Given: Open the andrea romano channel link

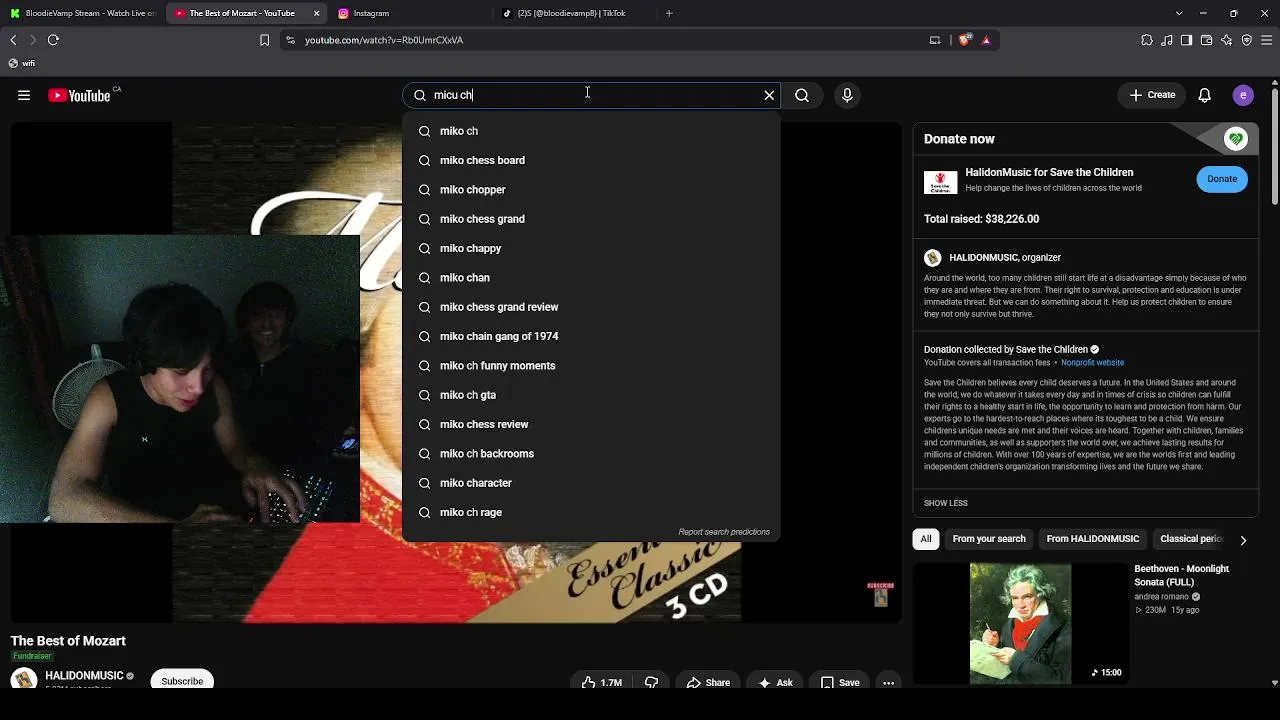Looking at the screenshot, I should pyautogui.click(x=1161, y=597).
